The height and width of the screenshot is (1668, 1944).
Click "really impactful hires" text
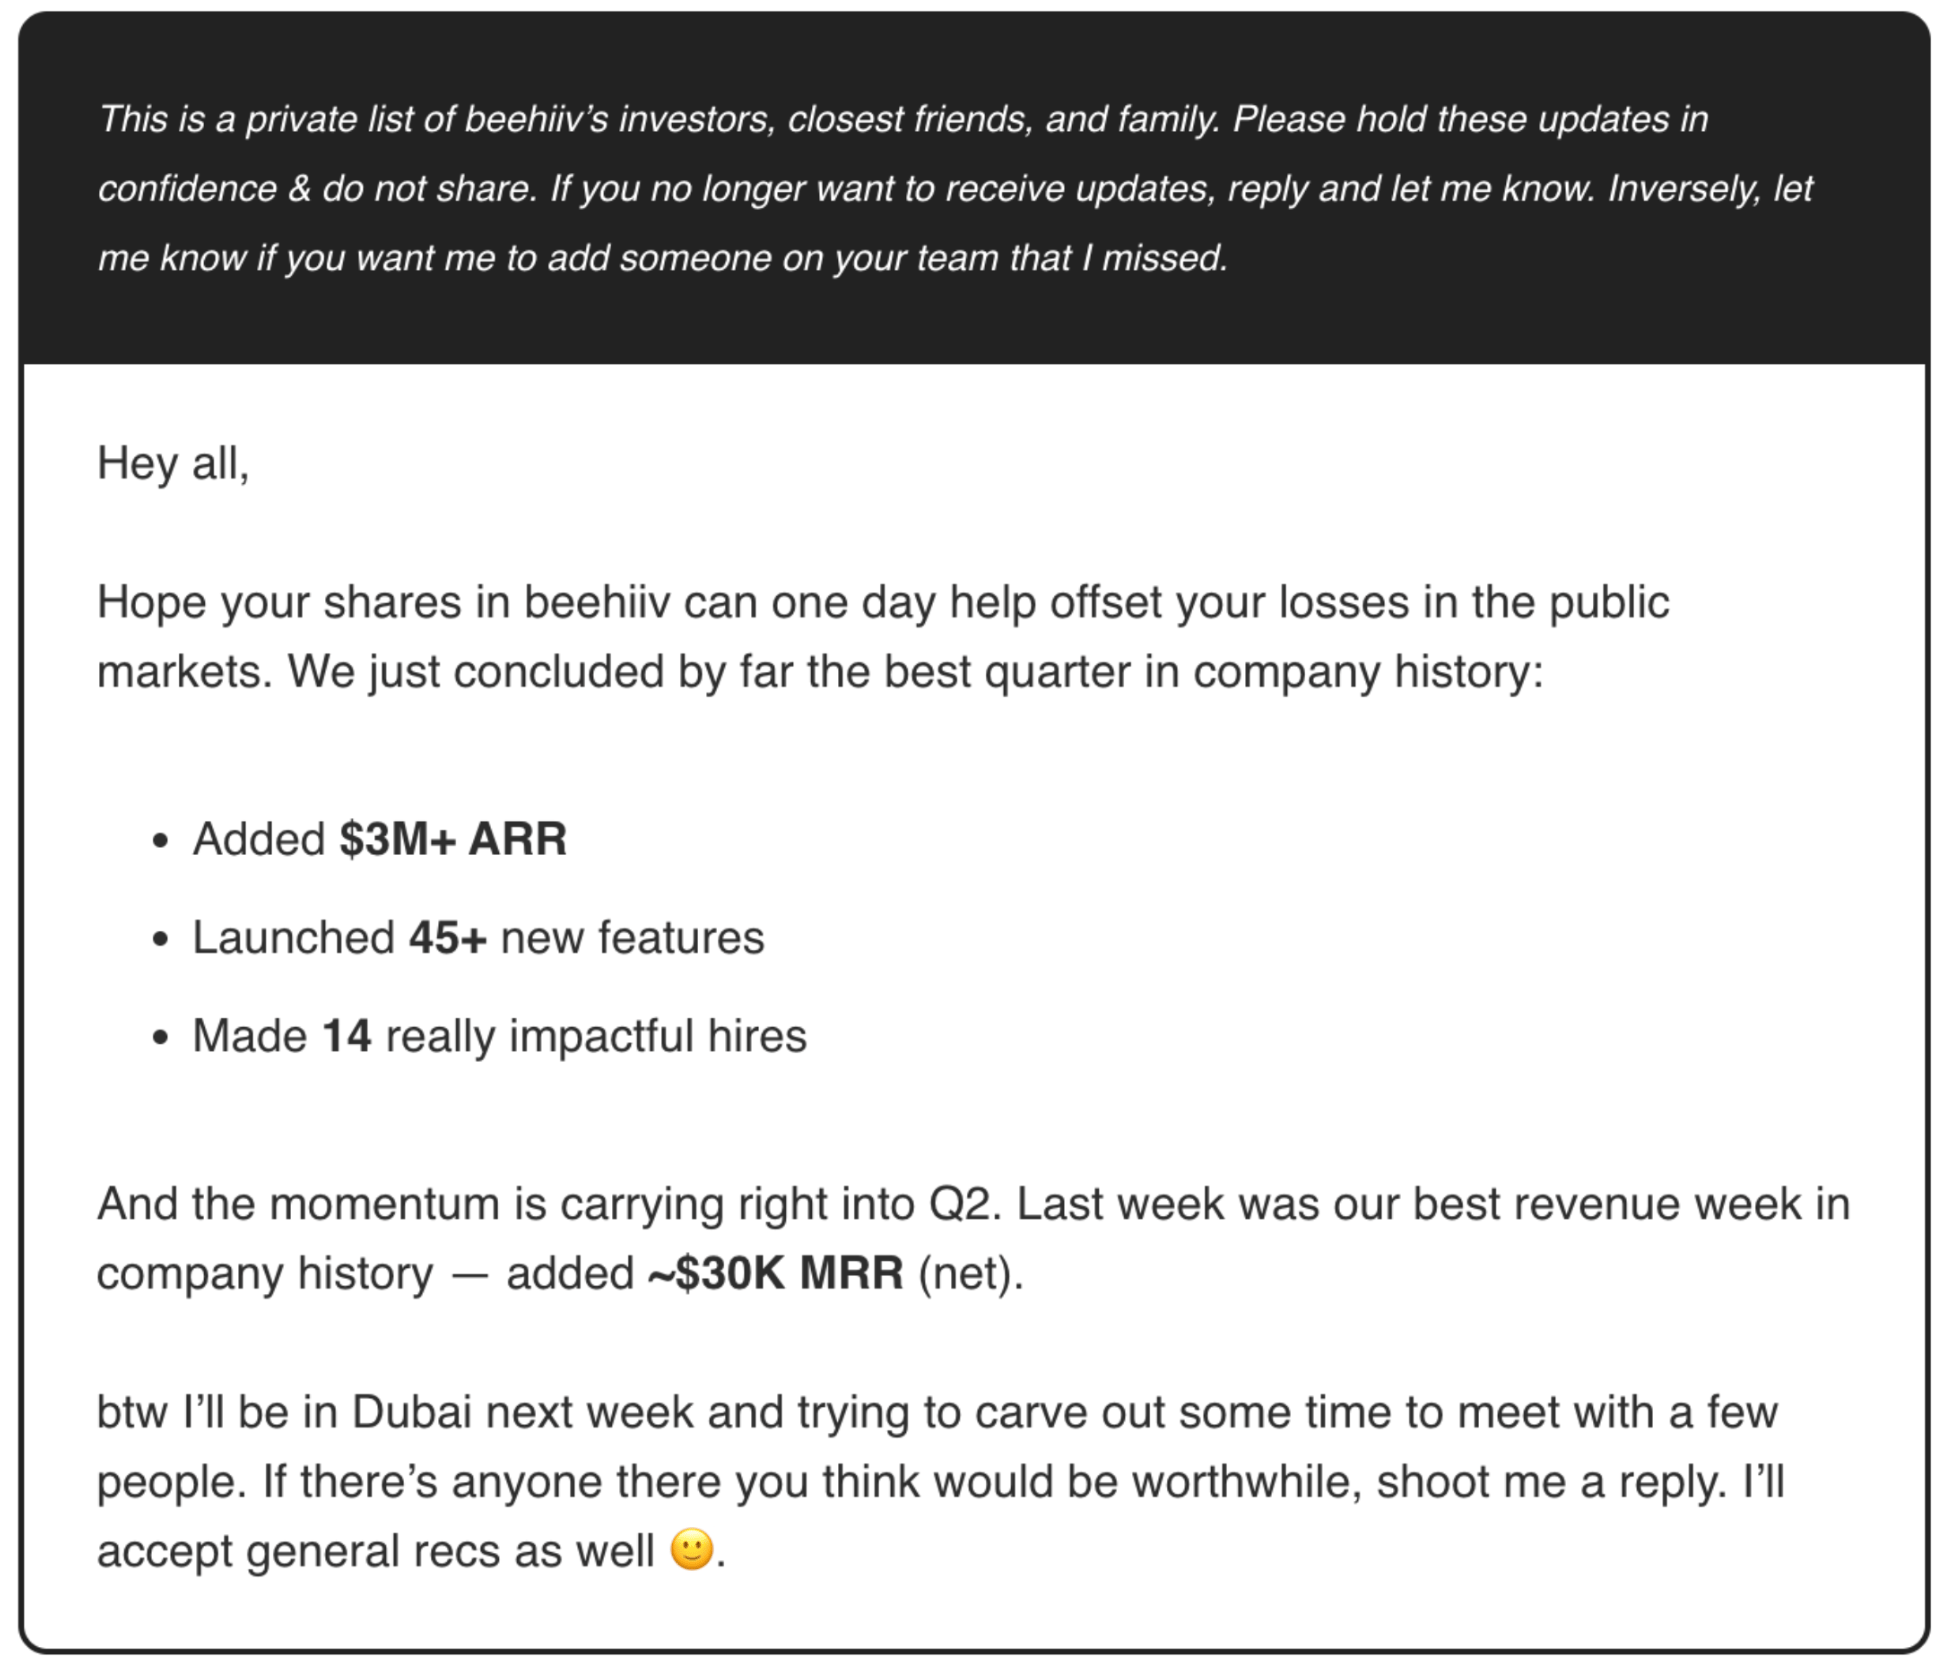(x=596, y=1036)
